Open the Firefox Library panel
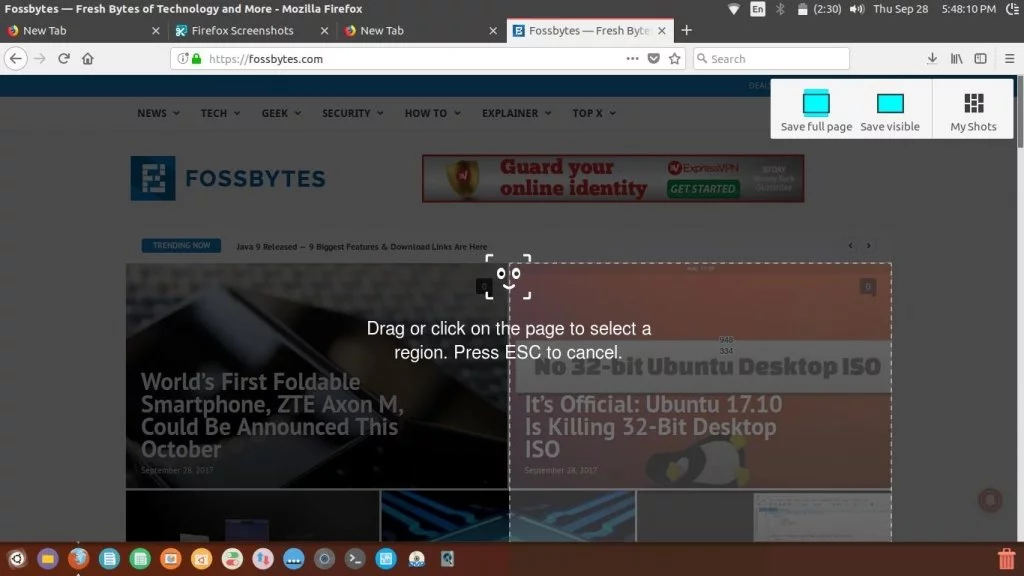Screen dimensions: 1024x576 pos(956,58)
